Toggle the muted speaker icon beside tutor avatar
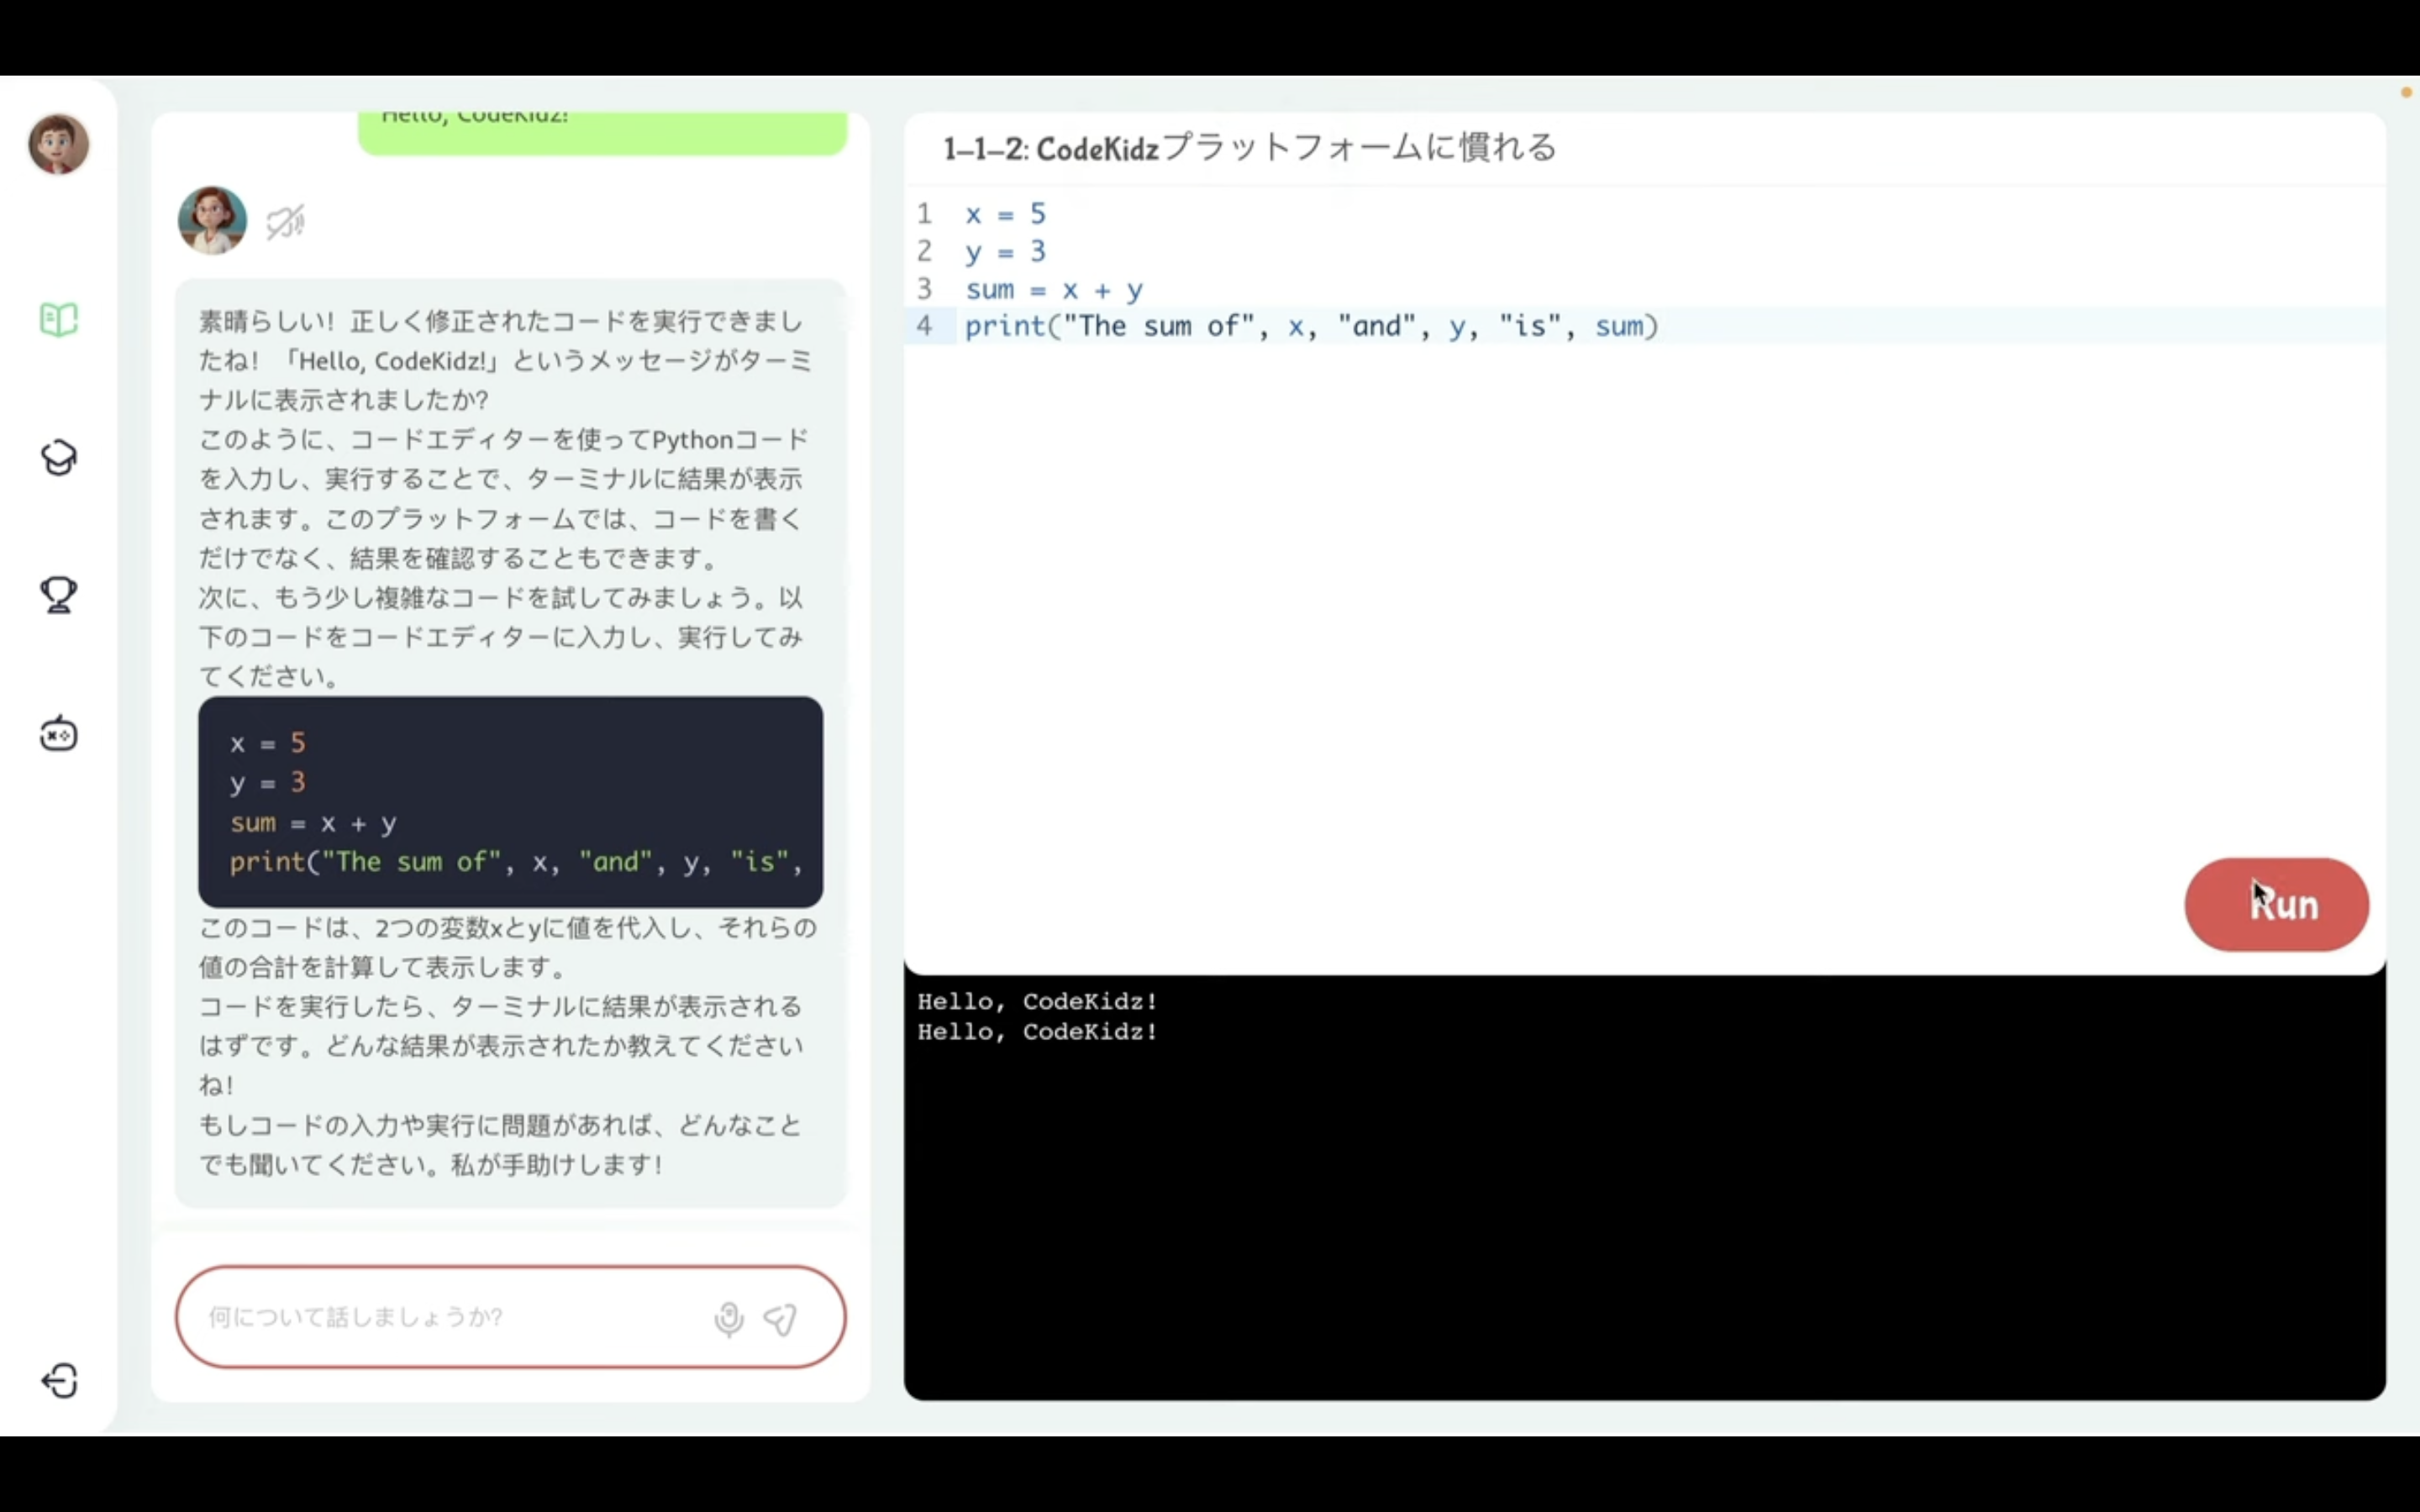 (285, 222)
